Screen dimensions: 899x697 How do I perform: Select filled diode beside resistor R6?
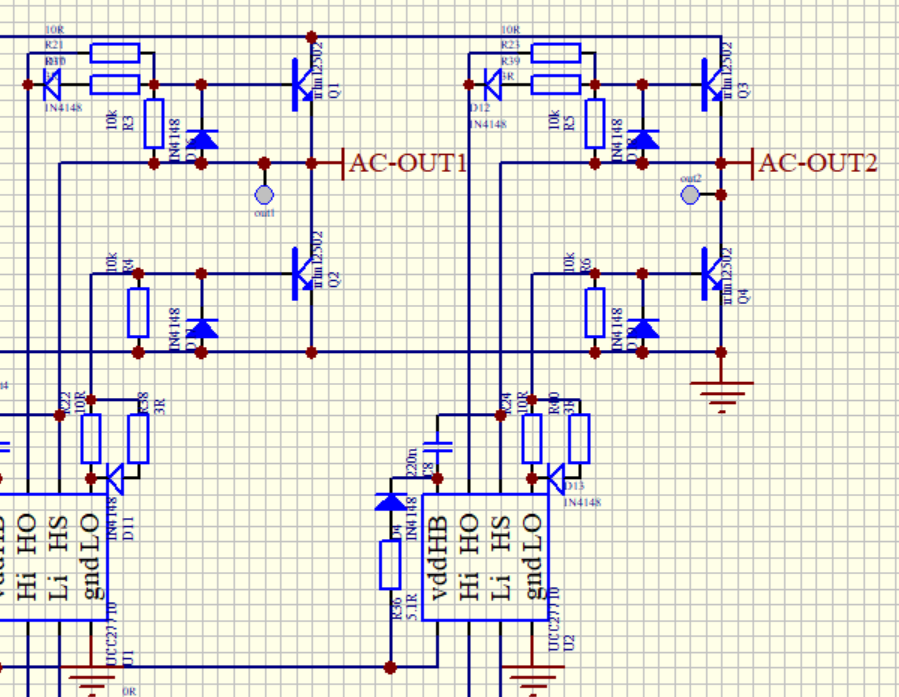(643, 328)
